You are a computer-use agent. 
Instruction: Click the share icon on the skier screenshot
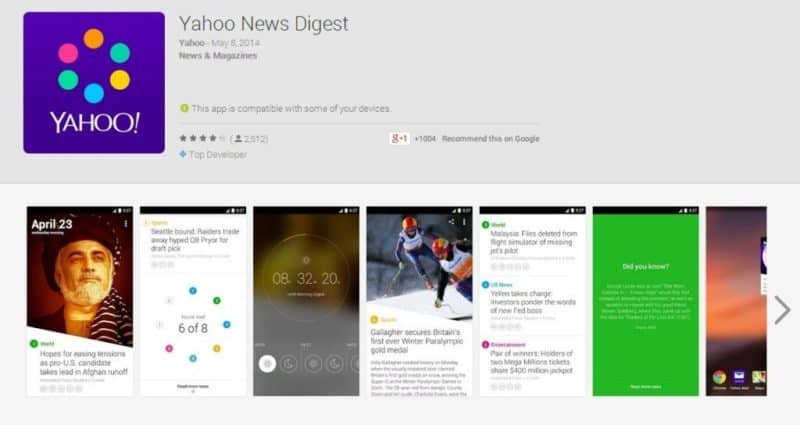451,221
